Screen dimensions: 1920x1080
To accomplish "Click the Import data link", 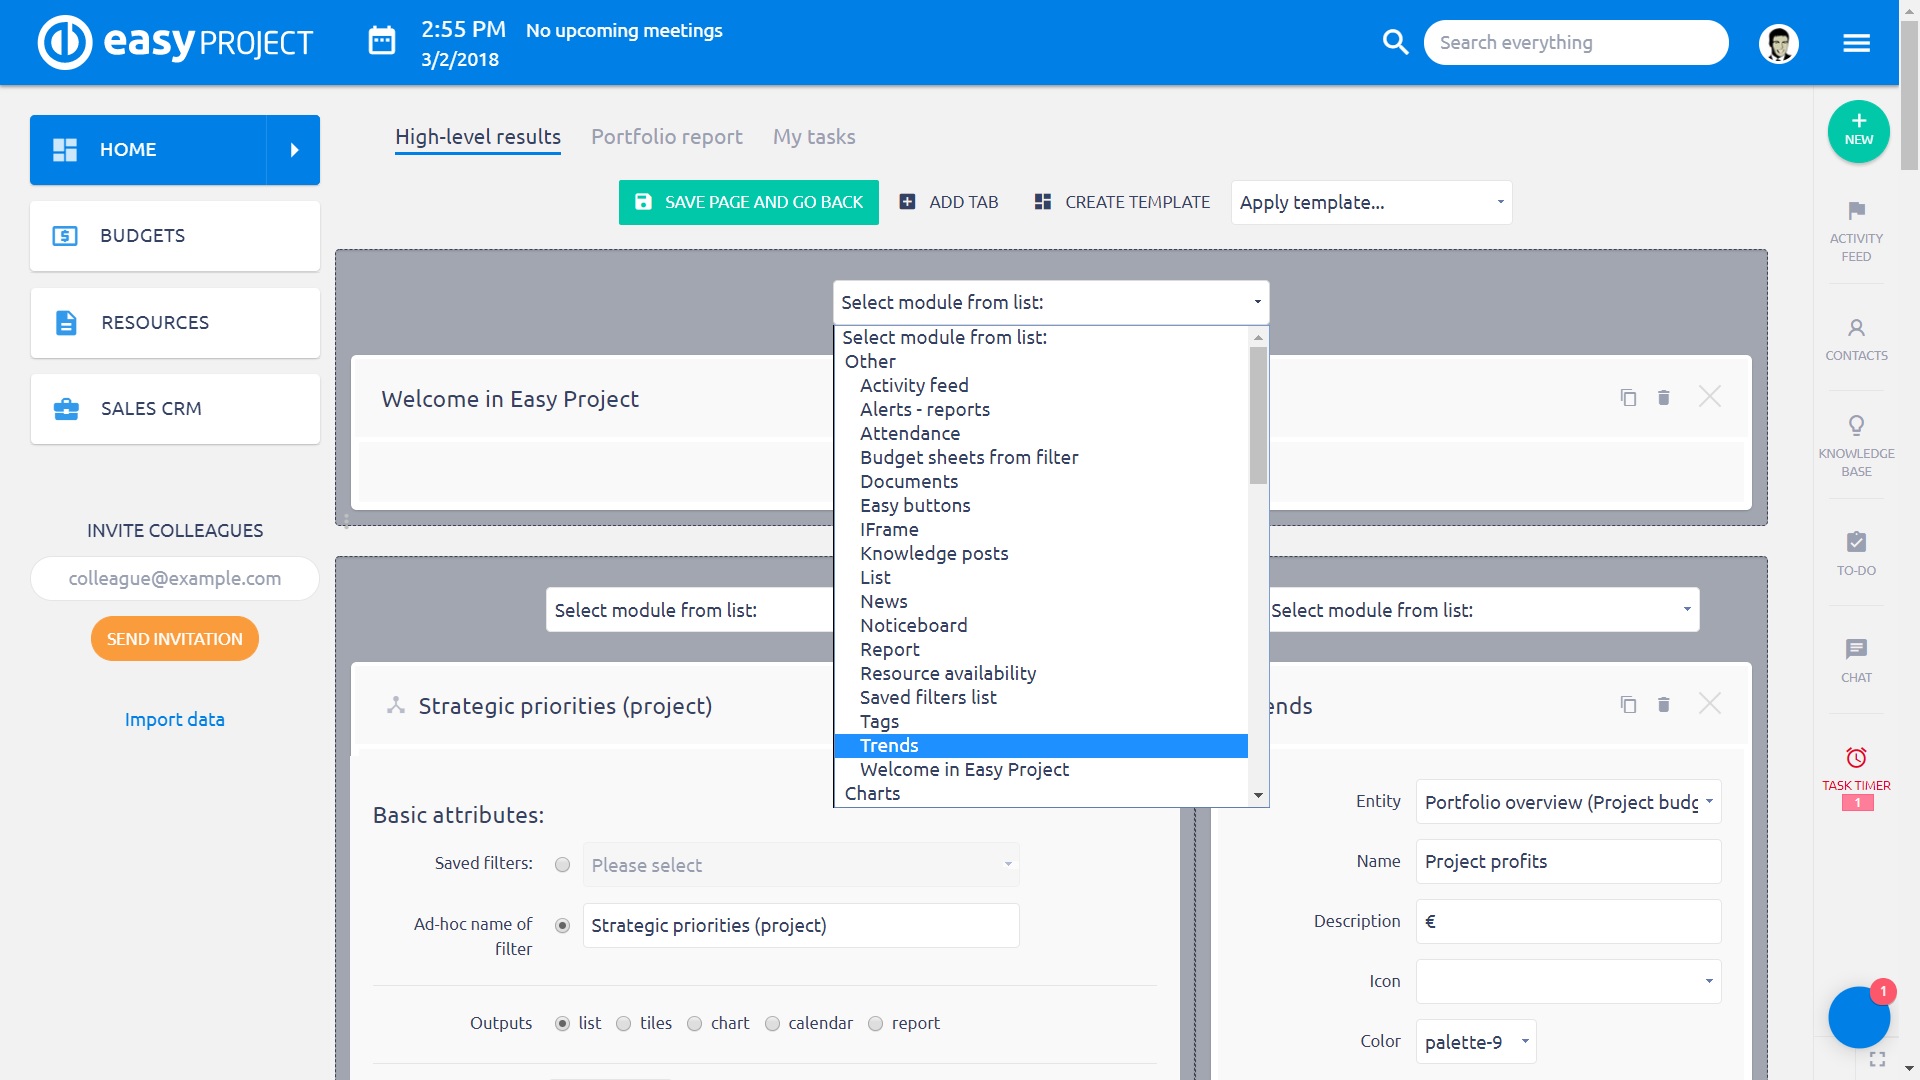I will (174, 720).
